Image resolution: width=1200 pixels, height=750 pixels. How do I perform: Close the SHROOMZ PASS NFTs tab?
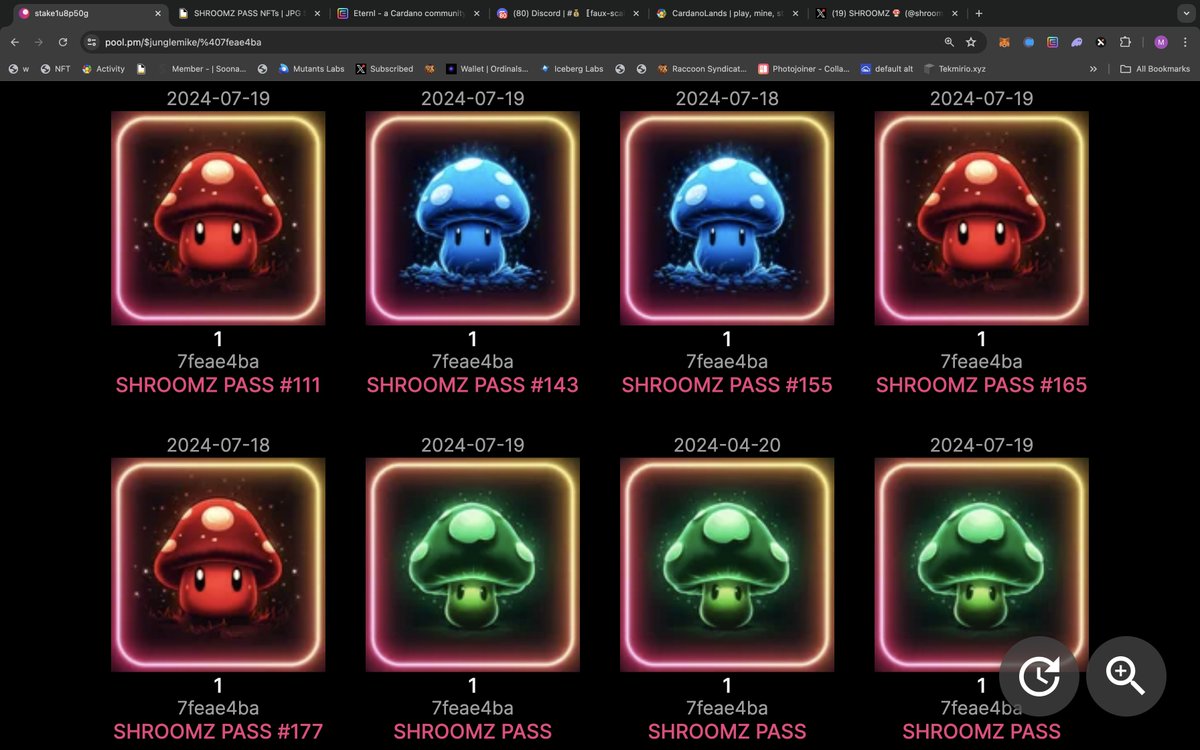coord(318,14)
